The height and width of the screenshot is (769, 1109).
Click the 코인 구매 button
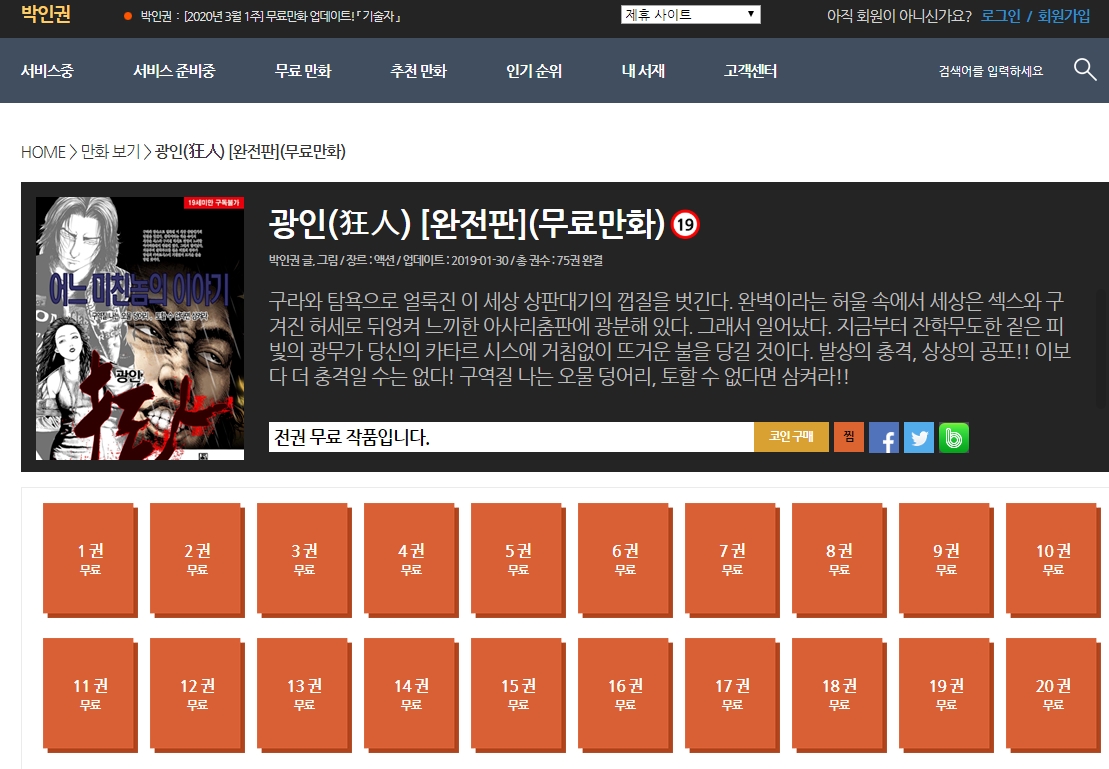pos(791,437)
